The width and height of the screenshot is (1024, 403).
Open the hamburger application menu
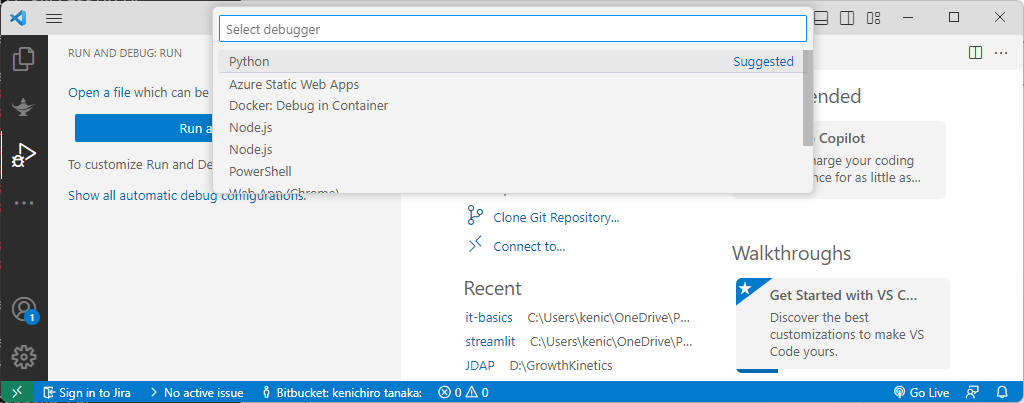pyautogui.click(x=54, y=18)
